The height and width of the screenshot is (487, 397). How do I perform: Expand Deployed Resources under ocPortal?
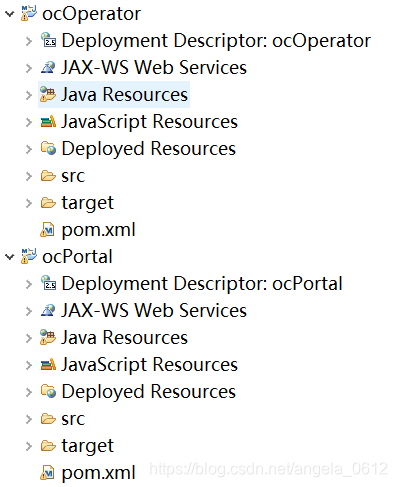(x=29, y=392)
